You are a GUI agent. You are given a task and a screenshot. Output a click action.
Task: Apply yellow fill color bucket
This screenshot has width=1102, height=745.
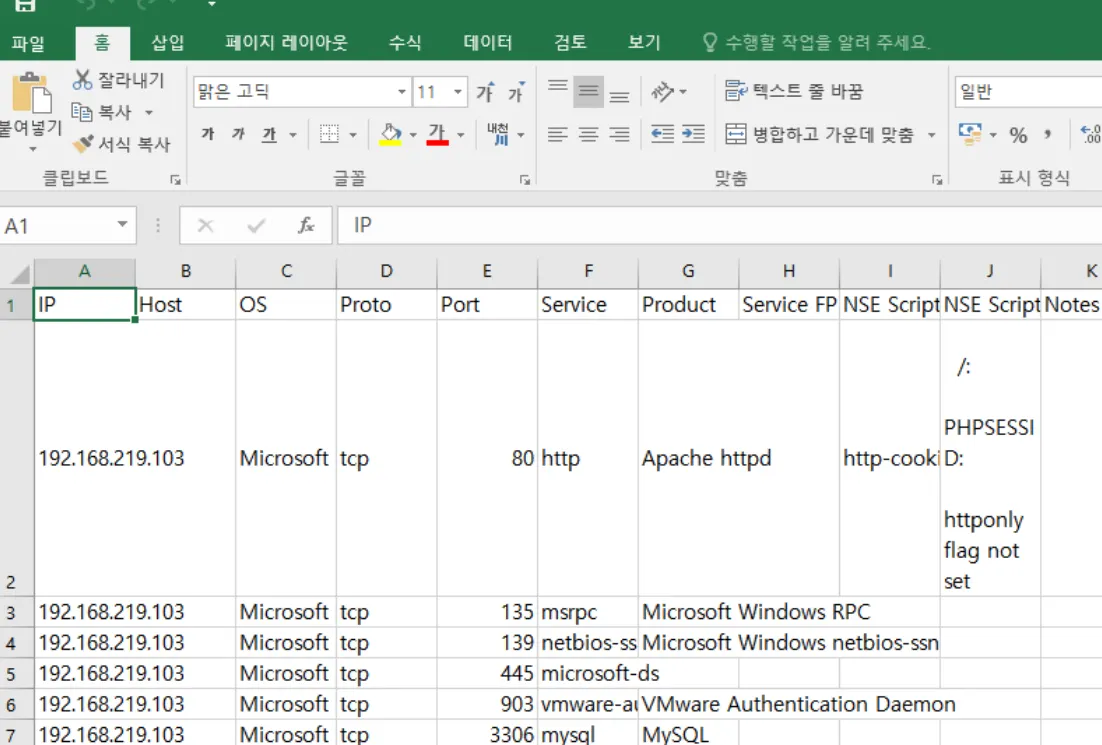(391, 134)
